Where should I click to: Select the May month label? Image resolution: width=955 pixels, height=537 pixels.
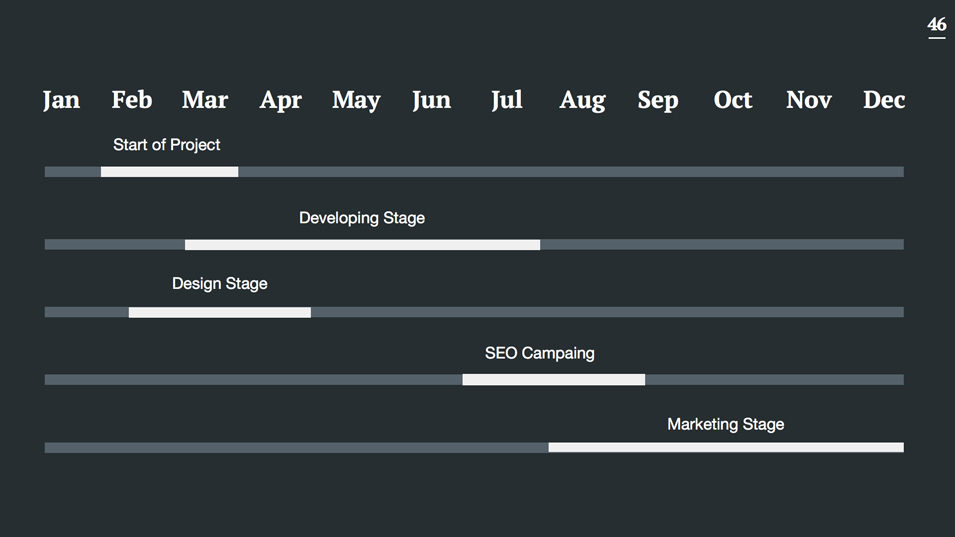(x=356, y=100)
